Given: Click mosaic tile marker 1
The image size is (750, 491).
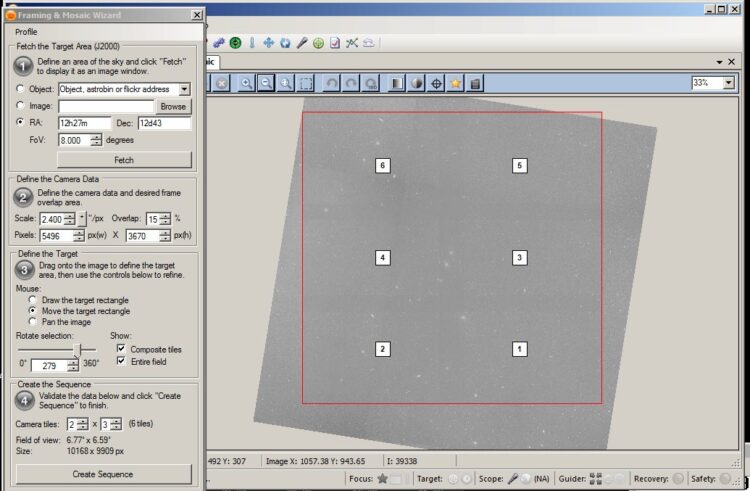Looking at the screenshot, I should 519,349.
